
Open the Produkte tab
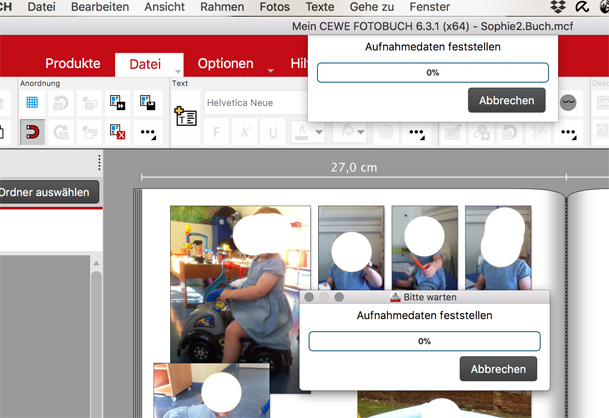73,63
